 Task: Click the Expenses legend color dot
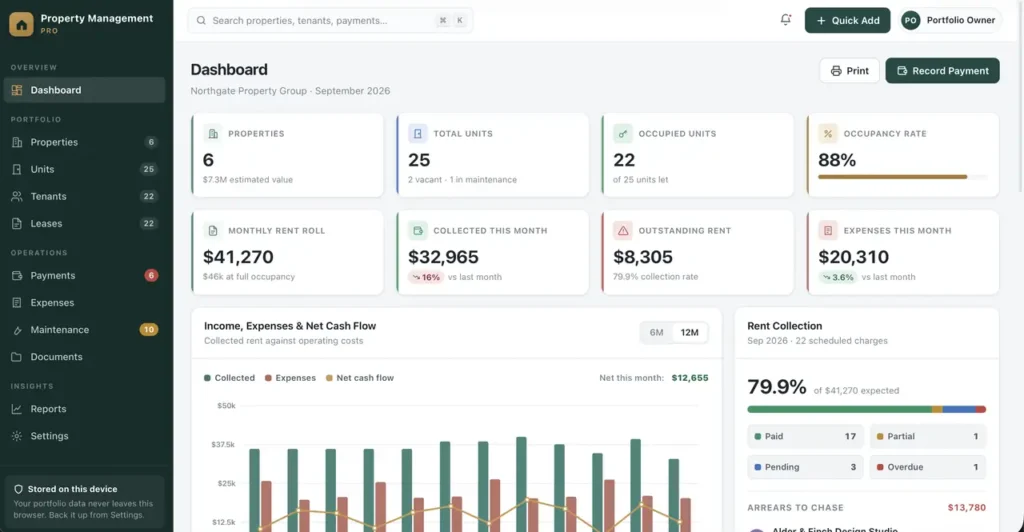point(268,378)
